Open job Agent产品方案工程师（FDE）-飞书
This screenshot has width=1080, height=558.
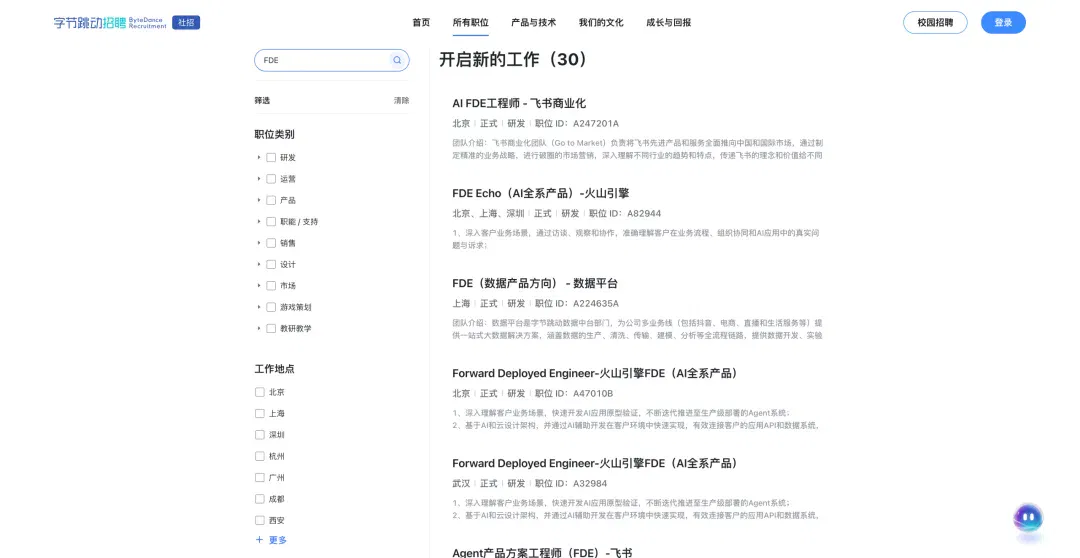pos(542,552)
